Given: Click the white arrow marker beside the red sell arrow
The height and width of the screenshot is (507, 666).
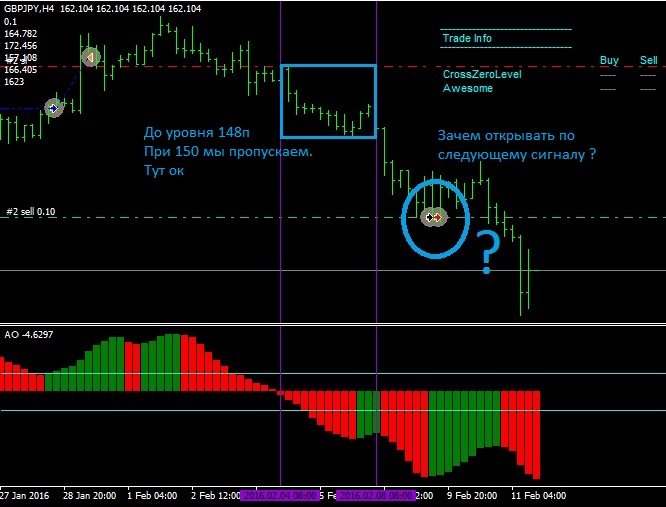Looking at the screenshot, I should (x=429, y=217).
